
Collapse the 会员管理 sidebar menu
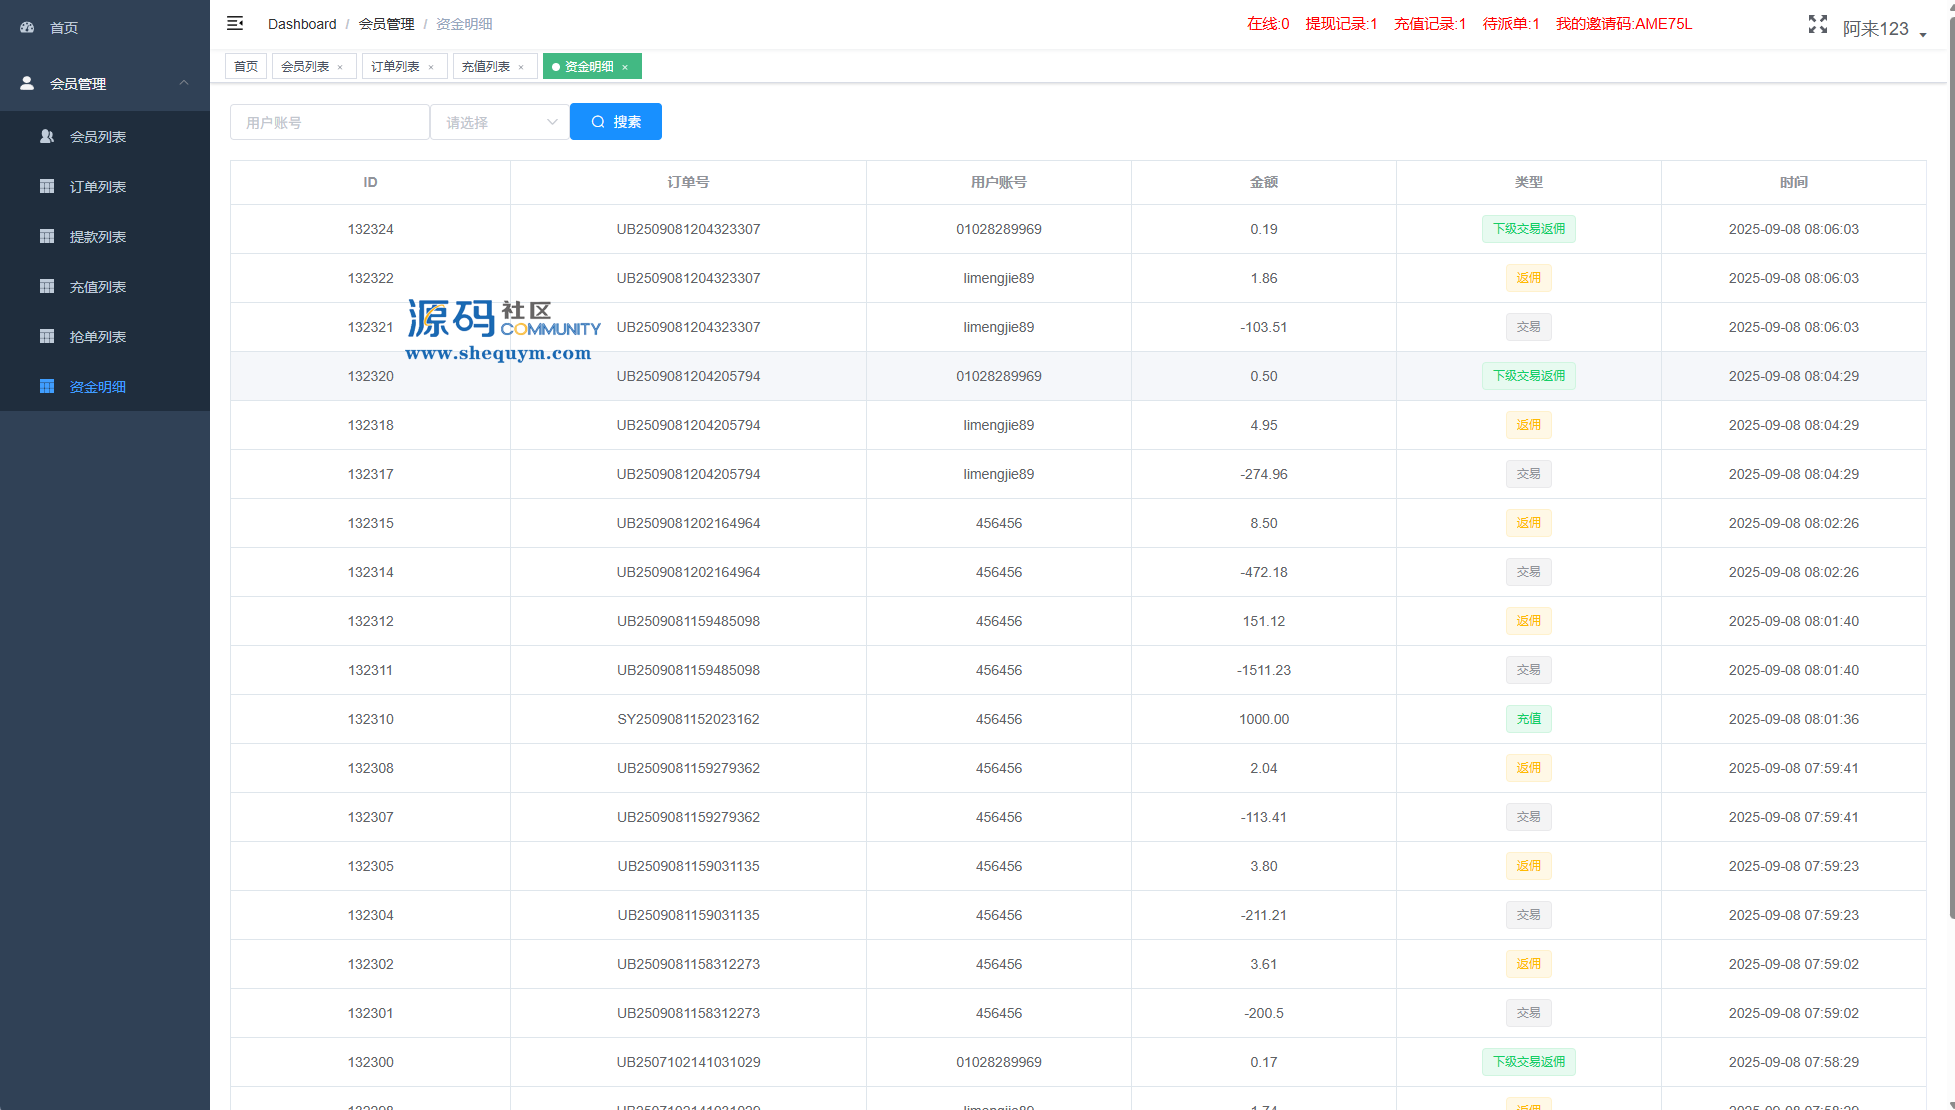tap(184, 83)
